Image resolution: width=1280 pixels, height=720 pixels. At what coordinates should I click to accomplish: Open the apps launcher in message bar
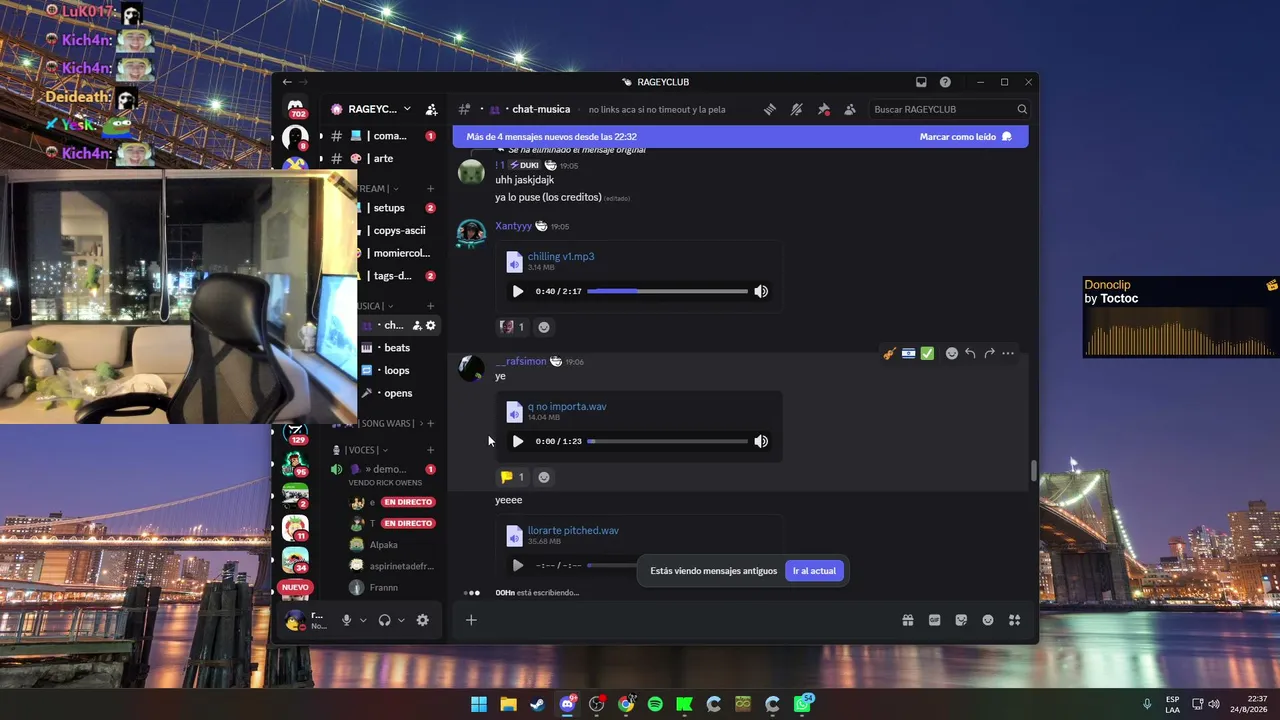(1014, 620)
